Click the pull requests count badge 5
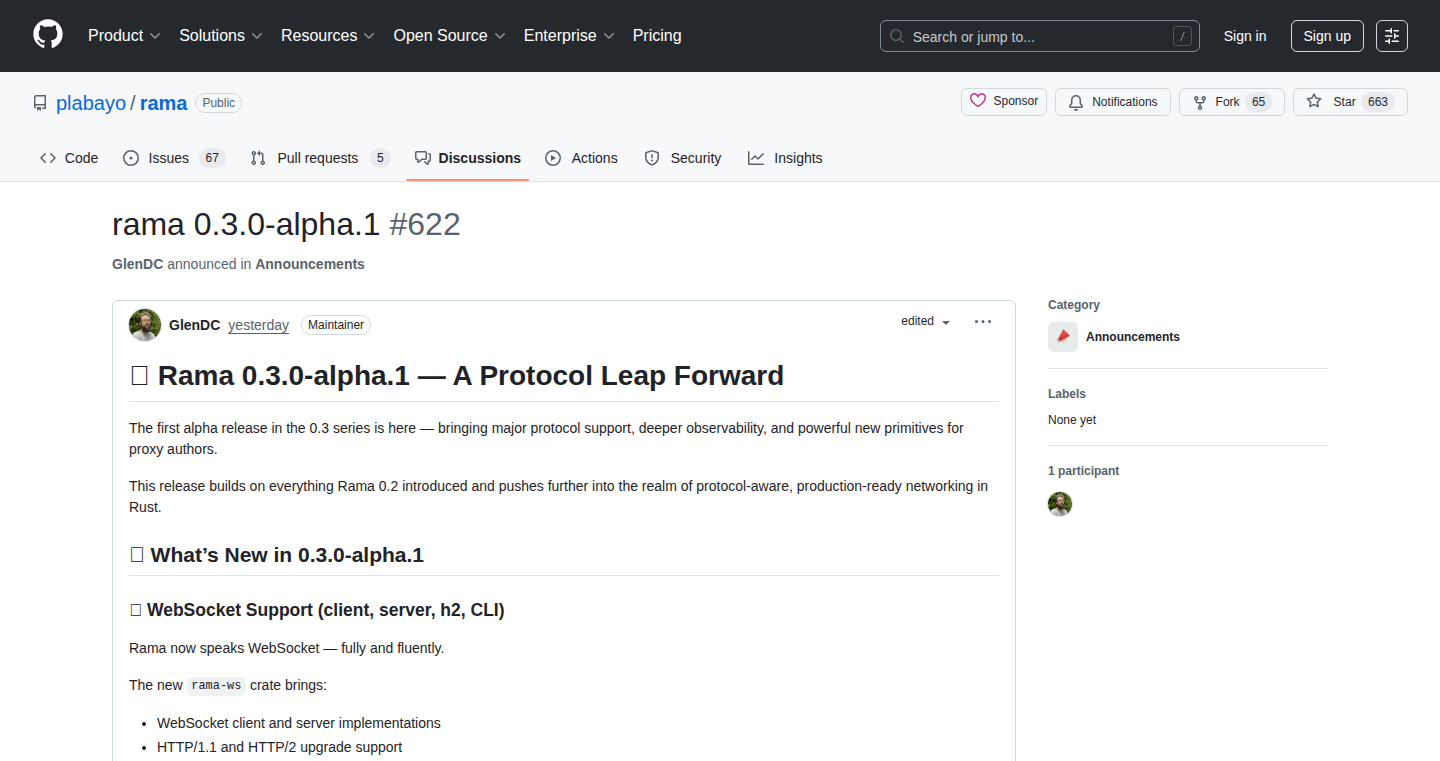The width and height of the screenshot is (1440, 761). 379,158
